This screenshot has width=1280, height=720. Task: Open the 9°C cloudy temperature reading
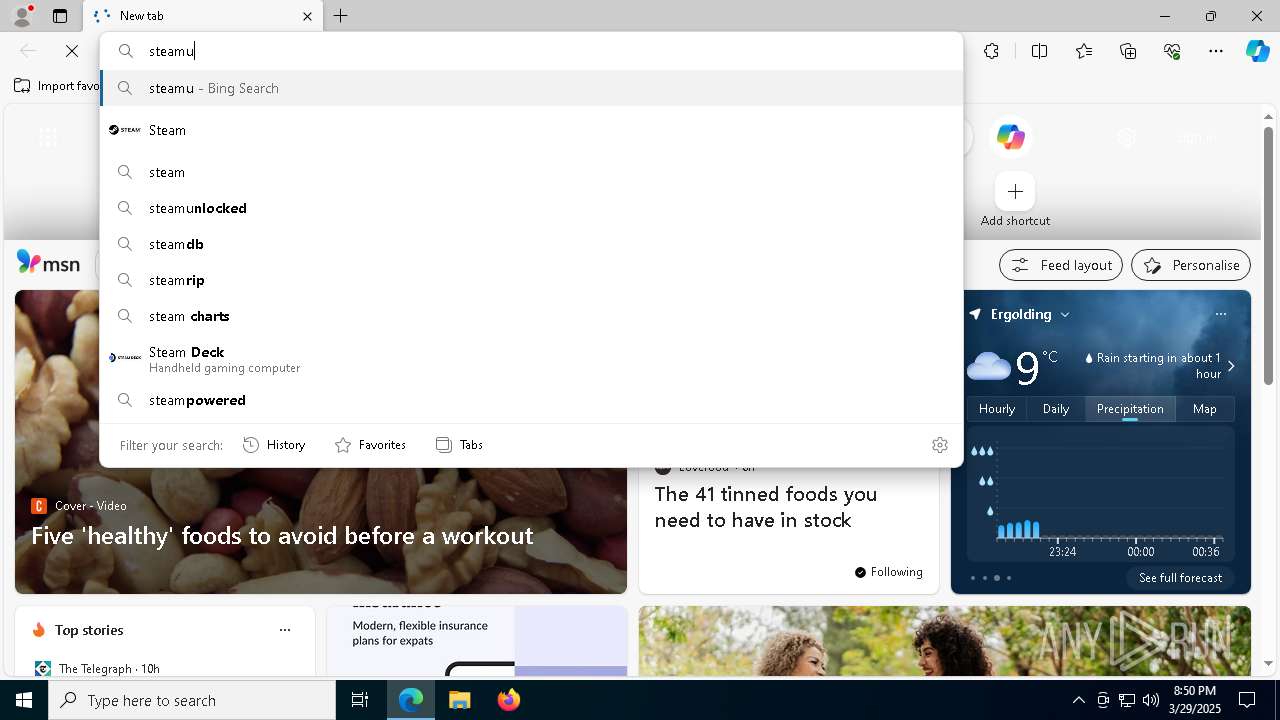[1012, 368]
